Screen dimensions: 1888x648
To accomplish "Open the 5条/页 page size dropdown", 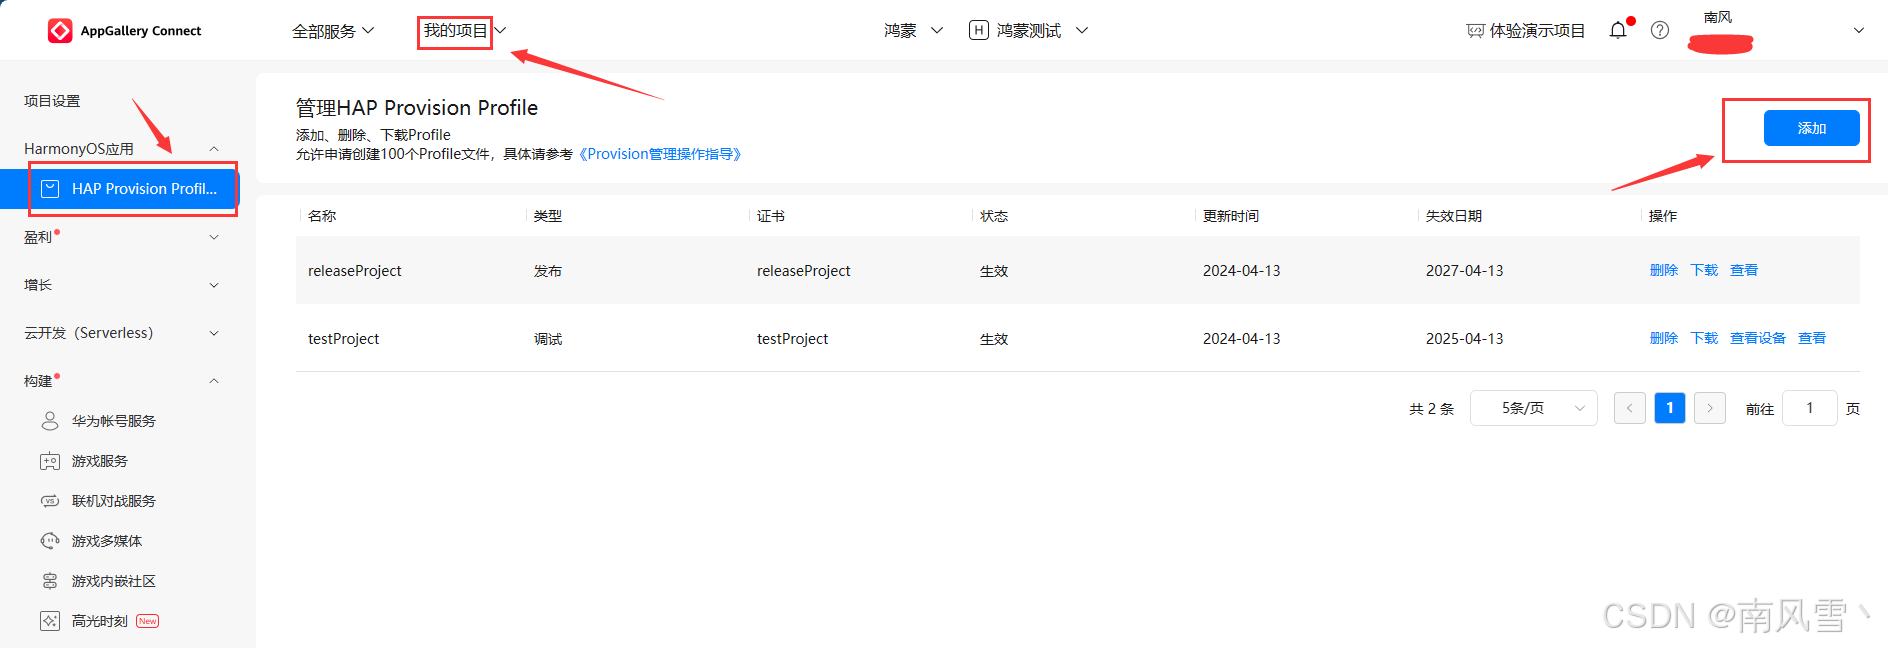I will coord(1534,408).
